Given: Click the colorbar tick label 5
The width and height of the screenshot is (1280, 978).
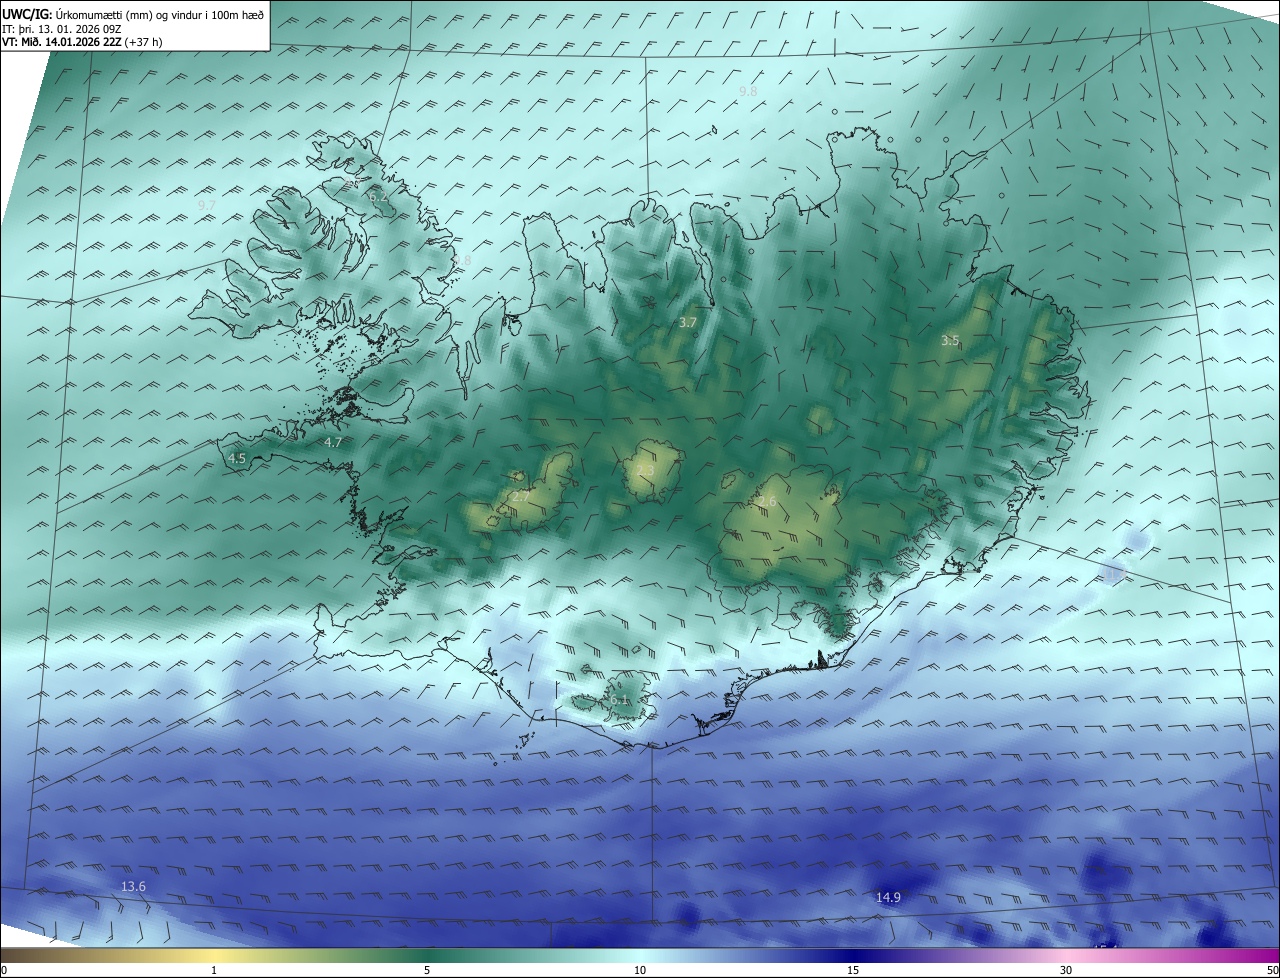Looking at the screenshot, I should [427, 970].
